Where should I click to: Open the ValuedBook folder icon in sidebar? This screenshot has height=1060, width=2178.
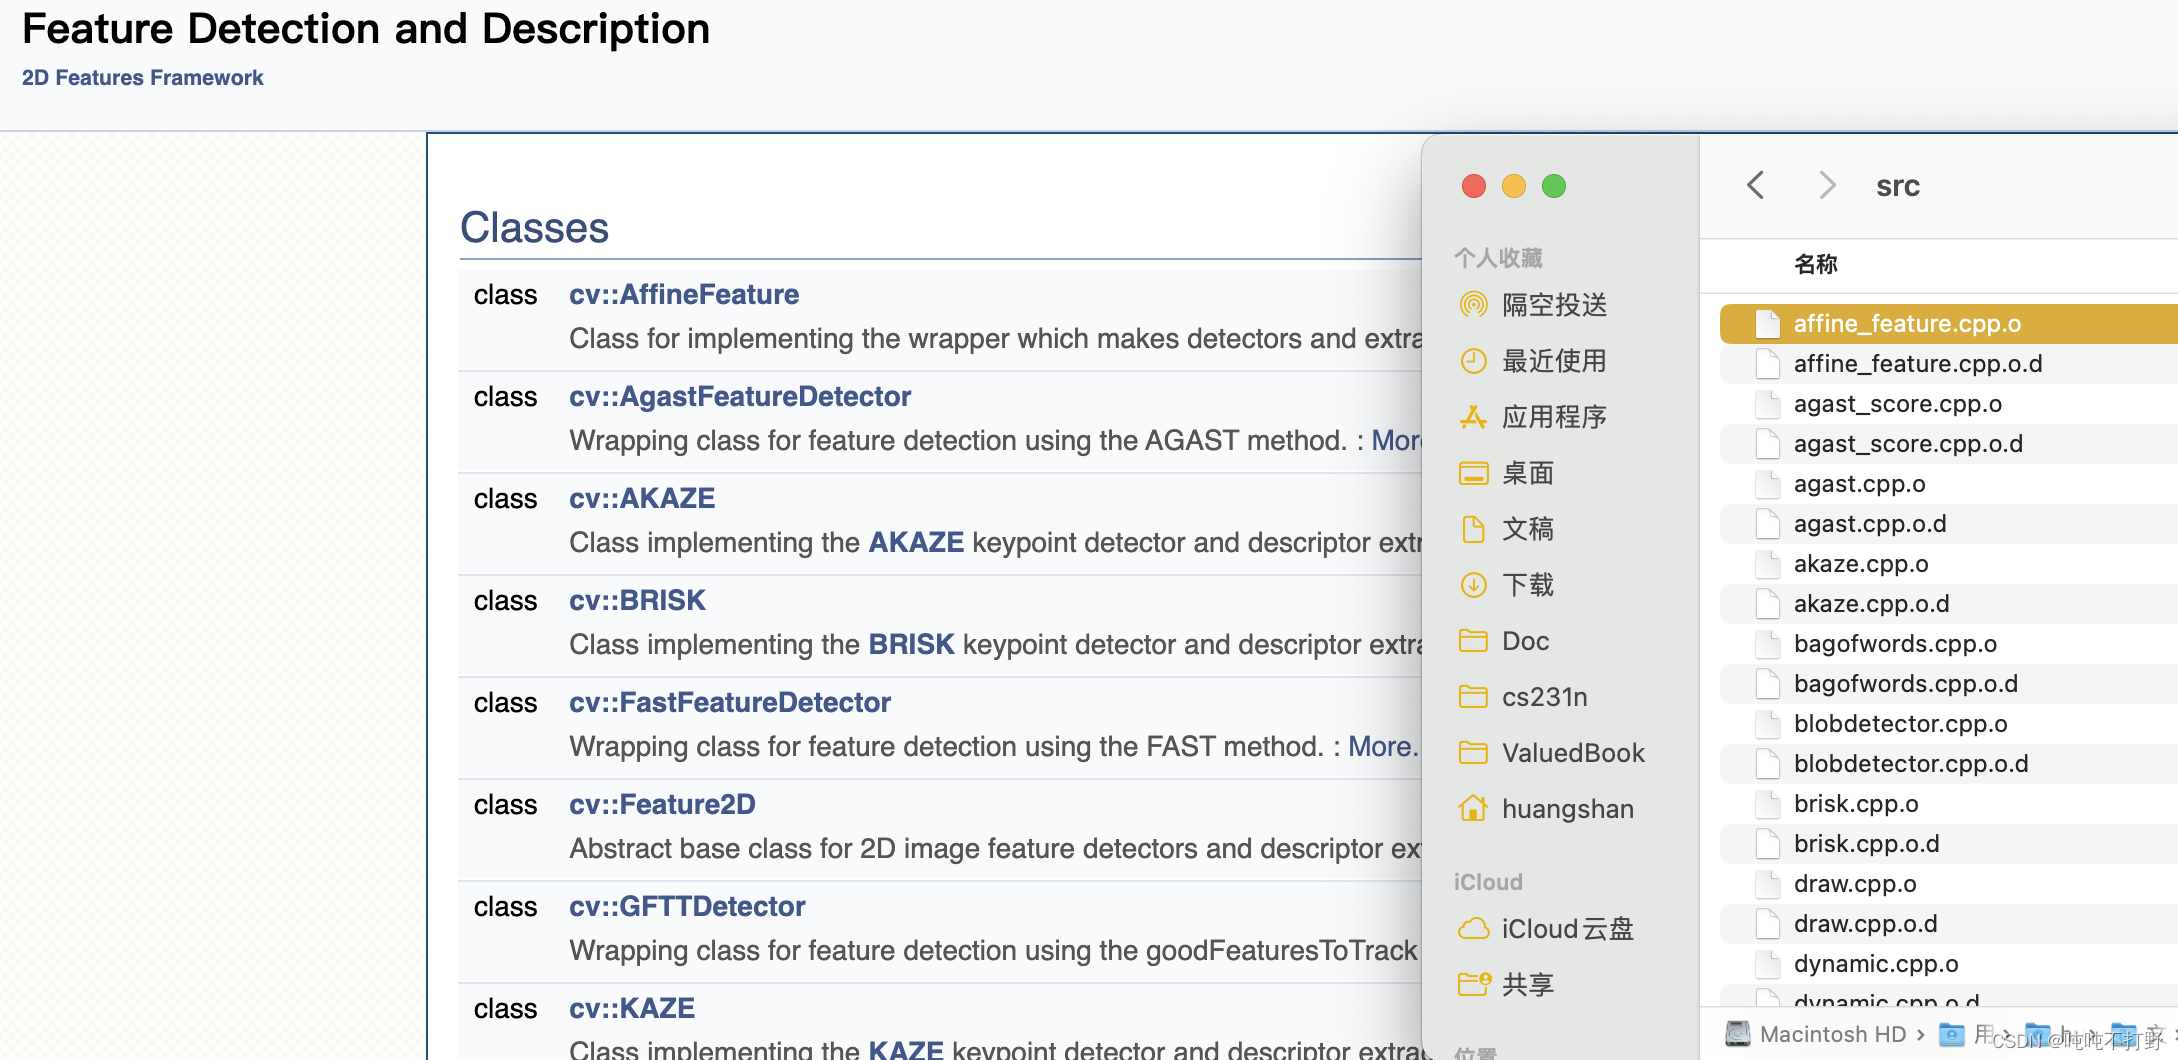1473,752
